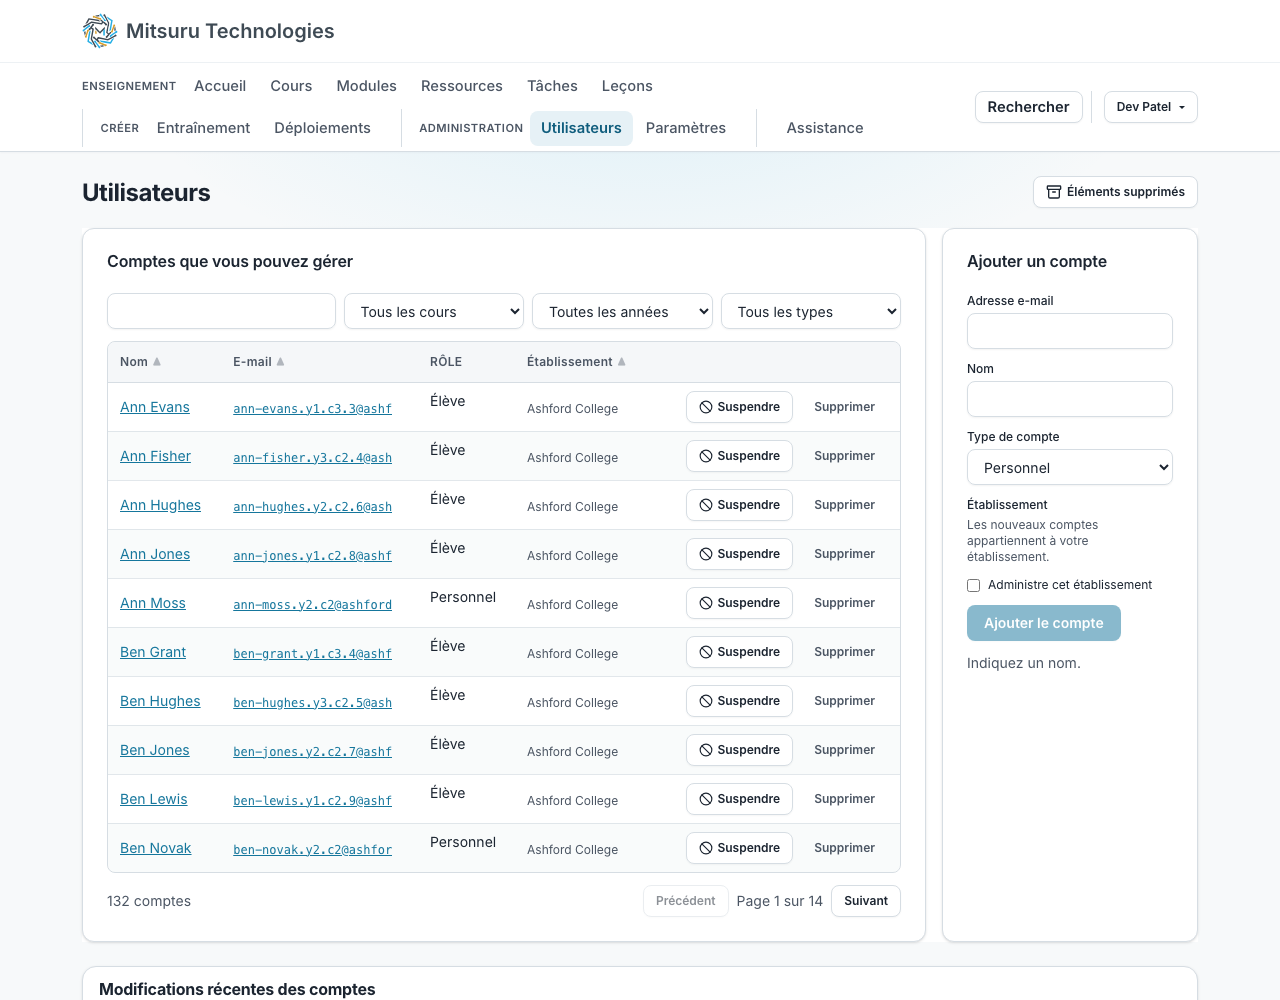This screenshot has width=1280, height=1000.
Task: Expand the Tous les types filter
Action: coord(811,311)
